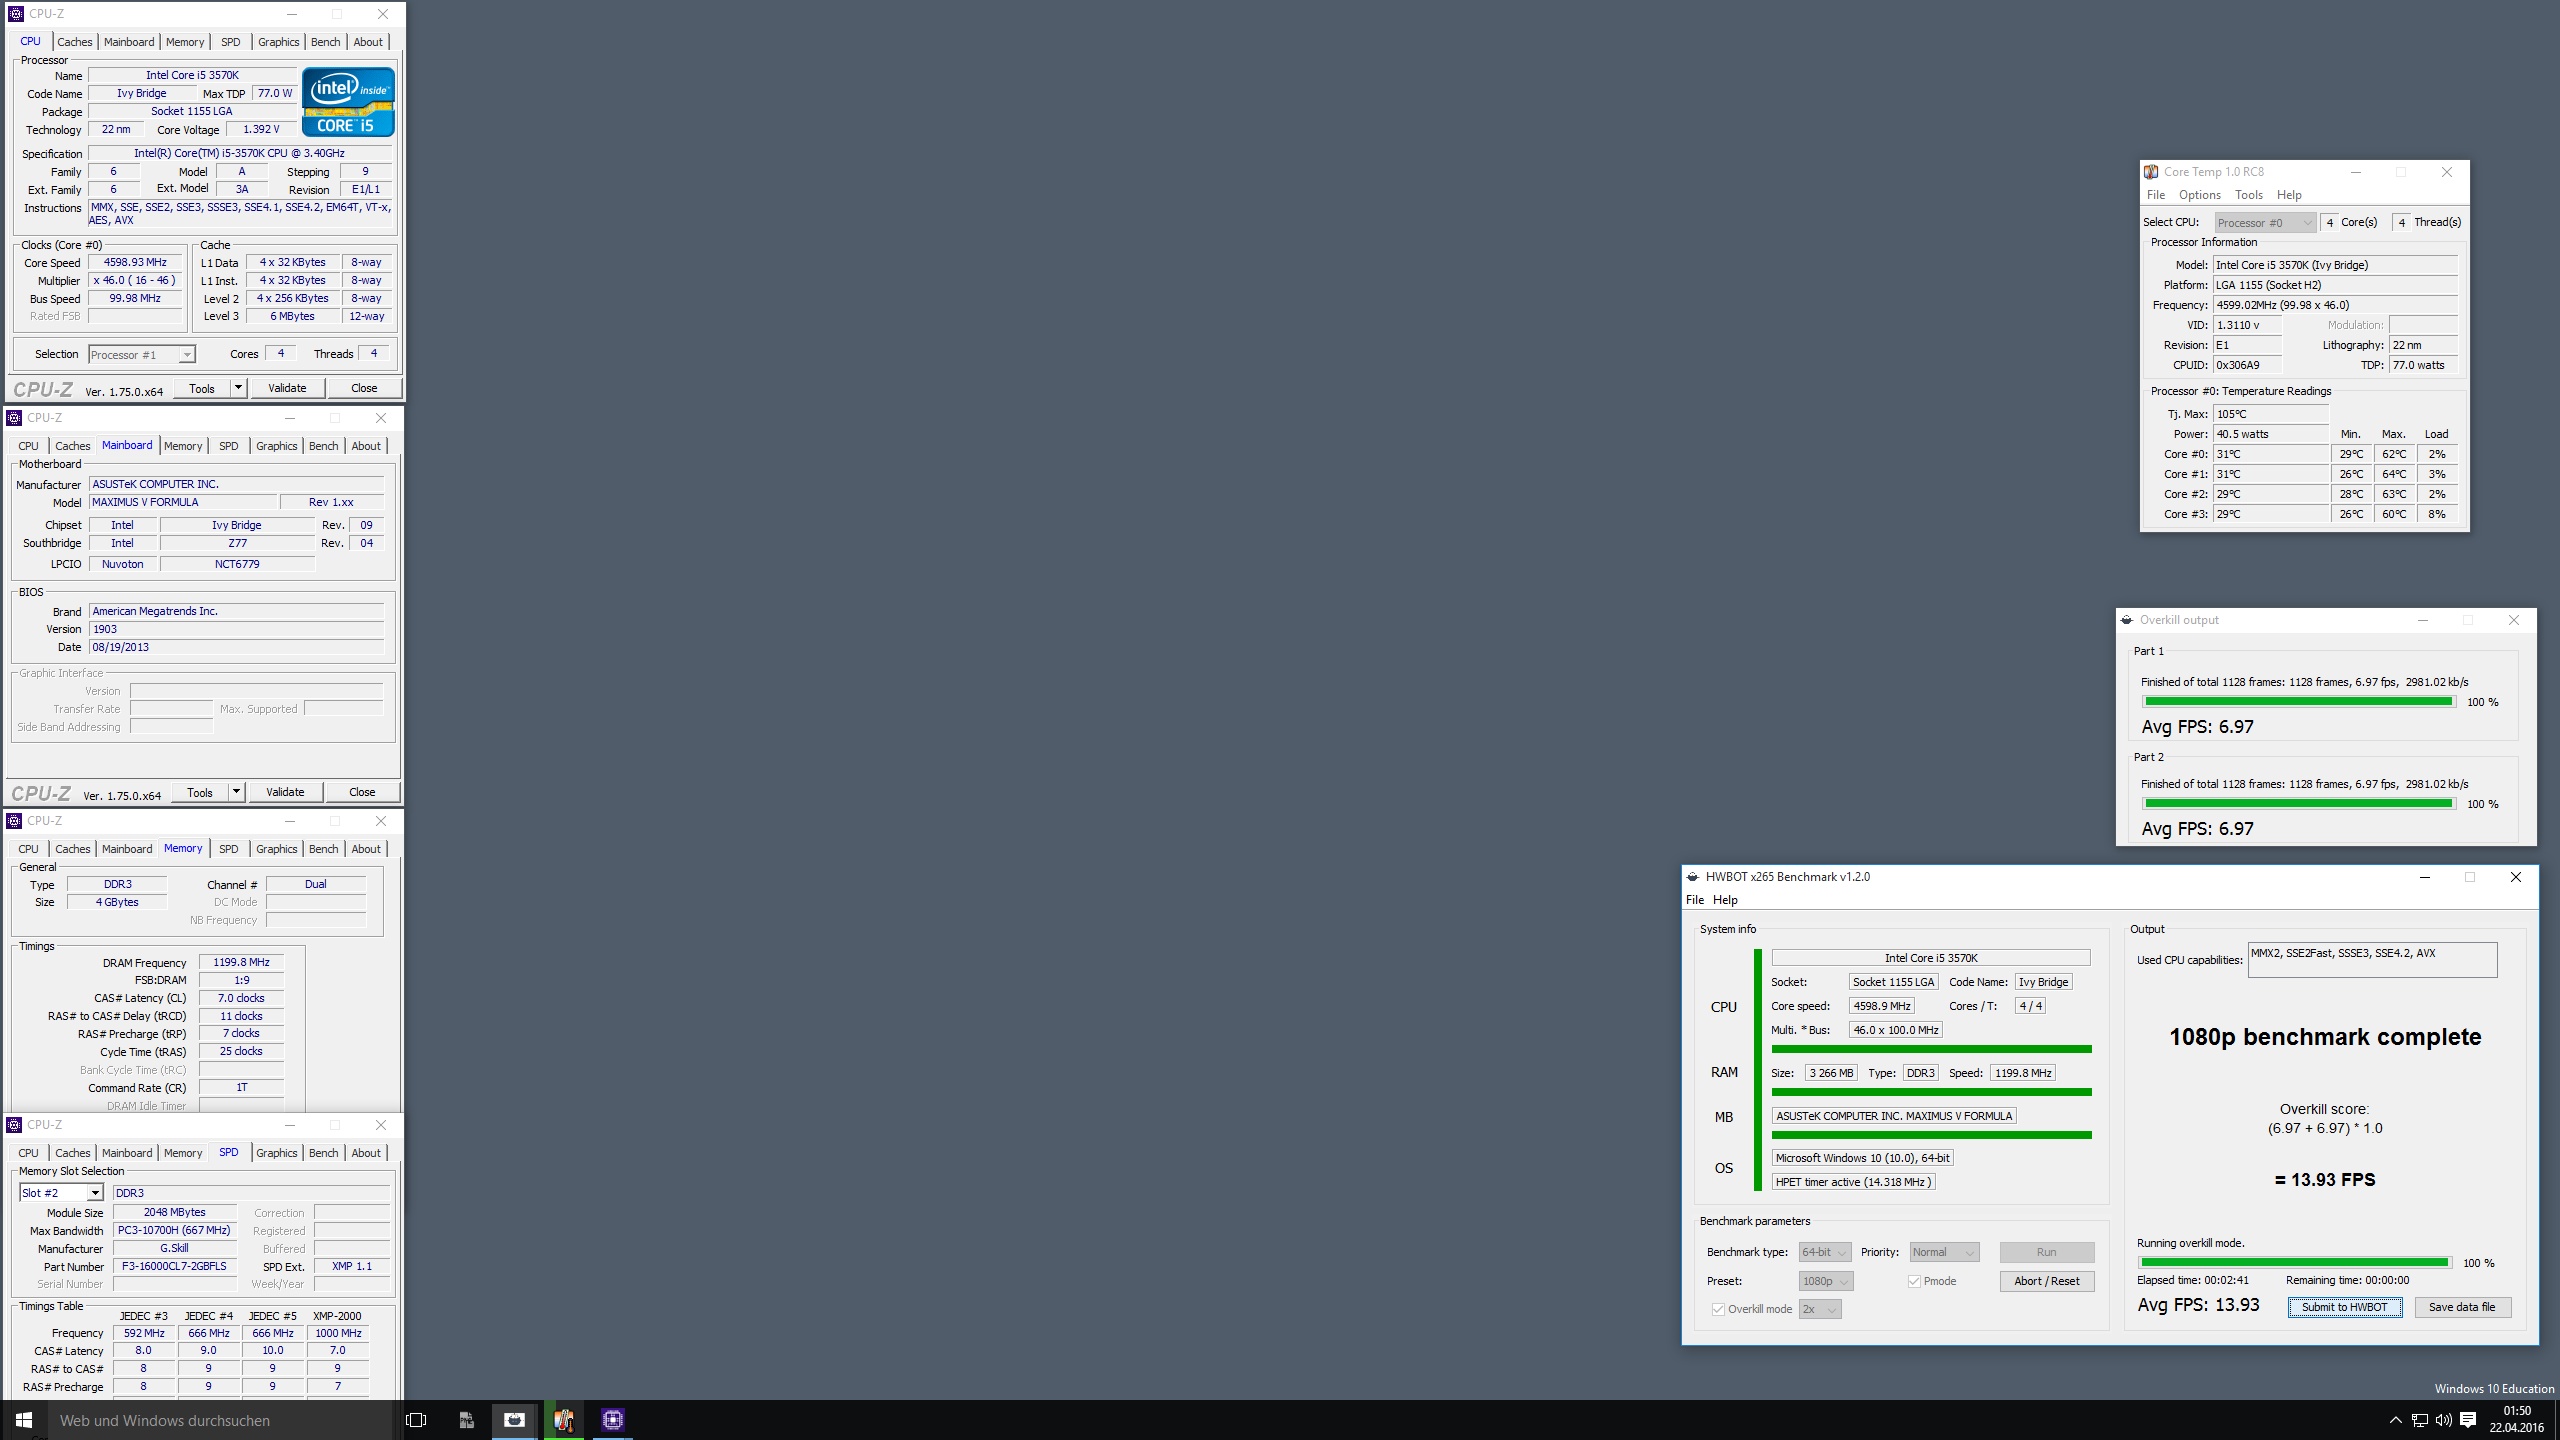Click Core Temp title bar icon
Viewport: 2560px width, 1440px height.
point(2151,172)
